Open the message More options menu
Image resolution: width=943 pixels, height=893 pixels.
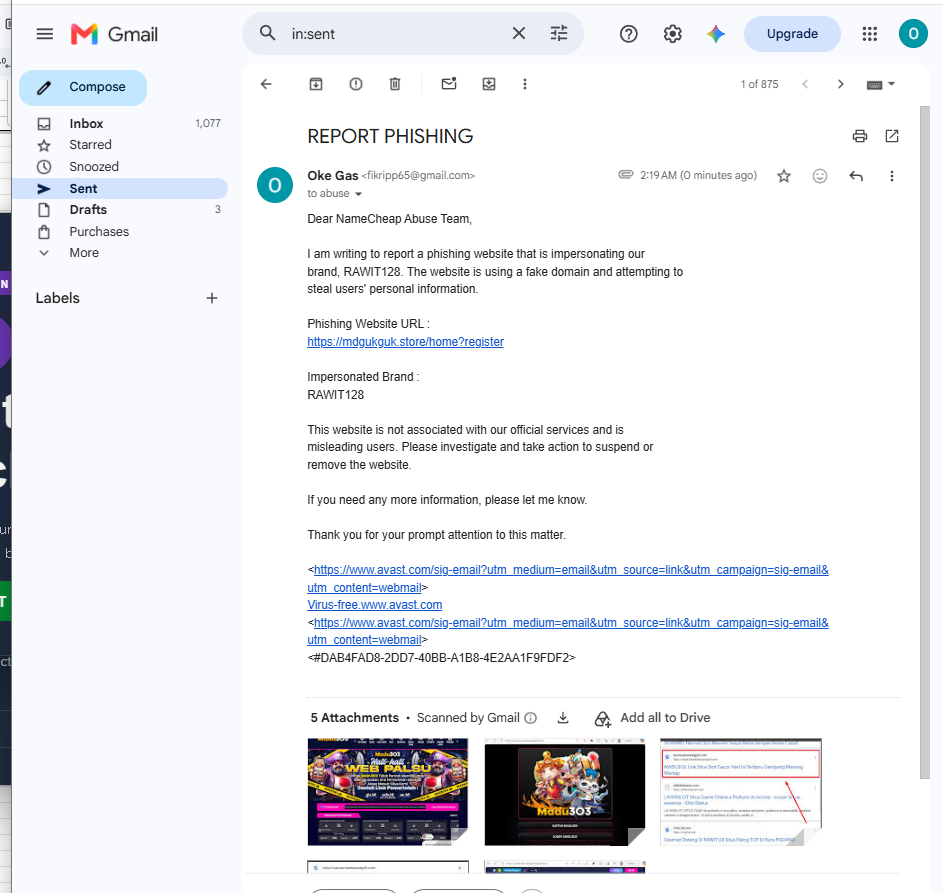point(891,176)
